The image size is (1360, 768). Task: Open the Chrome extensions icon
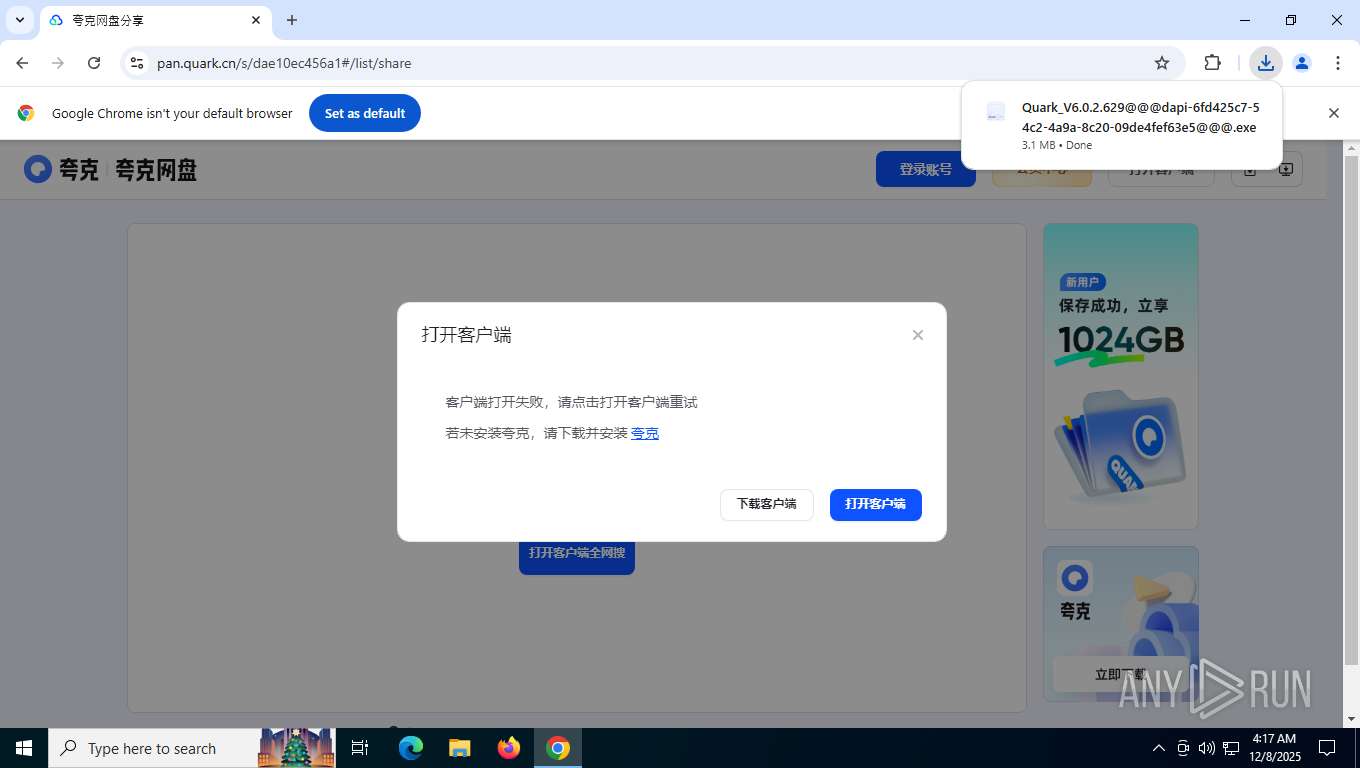click(x=1212, y=63)
